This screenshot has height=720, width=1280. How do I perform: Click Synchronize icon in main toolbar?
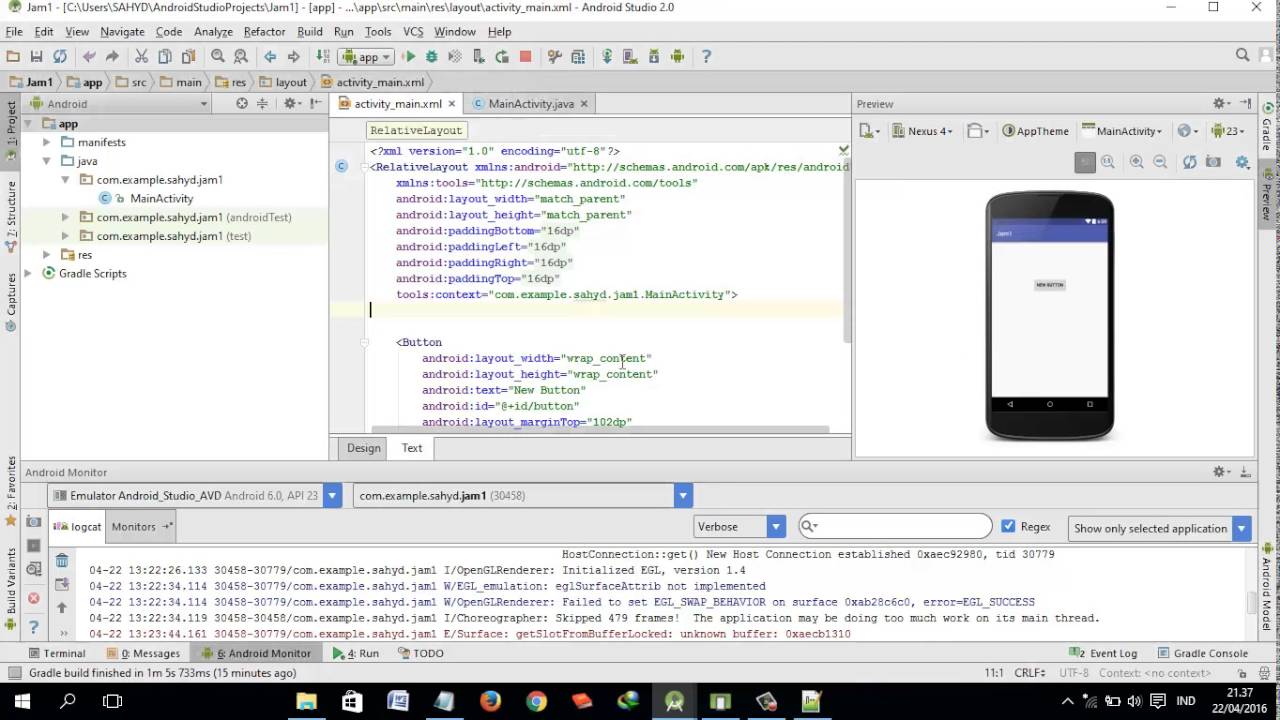coord(60,57)
